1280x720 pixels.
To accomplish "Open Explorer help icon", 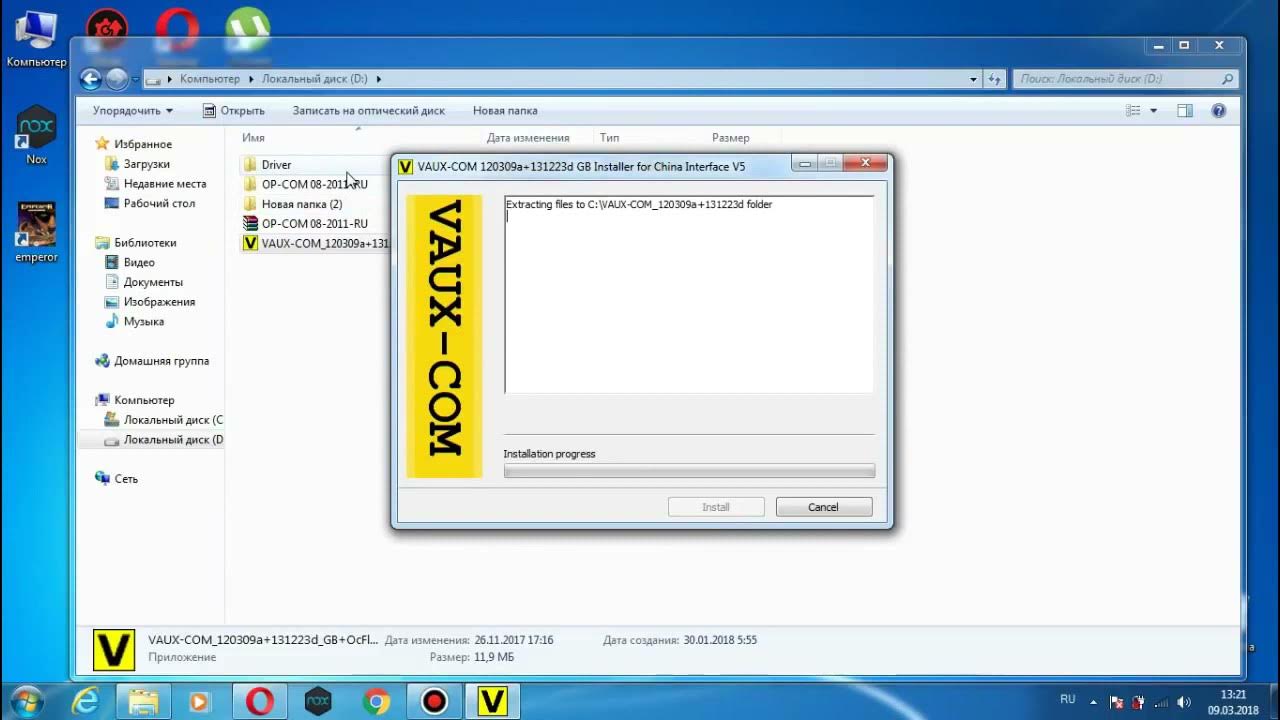I will pyautogui.click(x=1218, y=111).
